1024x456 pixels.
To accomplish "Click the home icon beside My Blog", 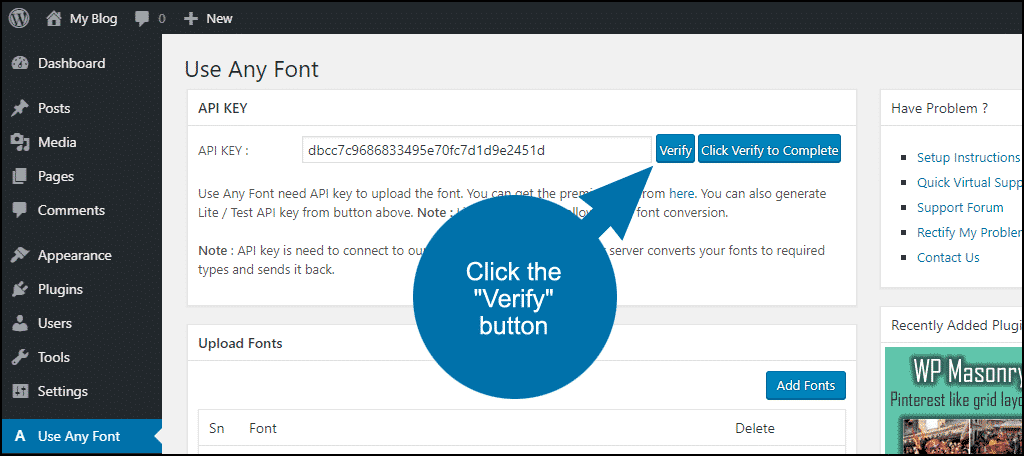I will point(54,18).
